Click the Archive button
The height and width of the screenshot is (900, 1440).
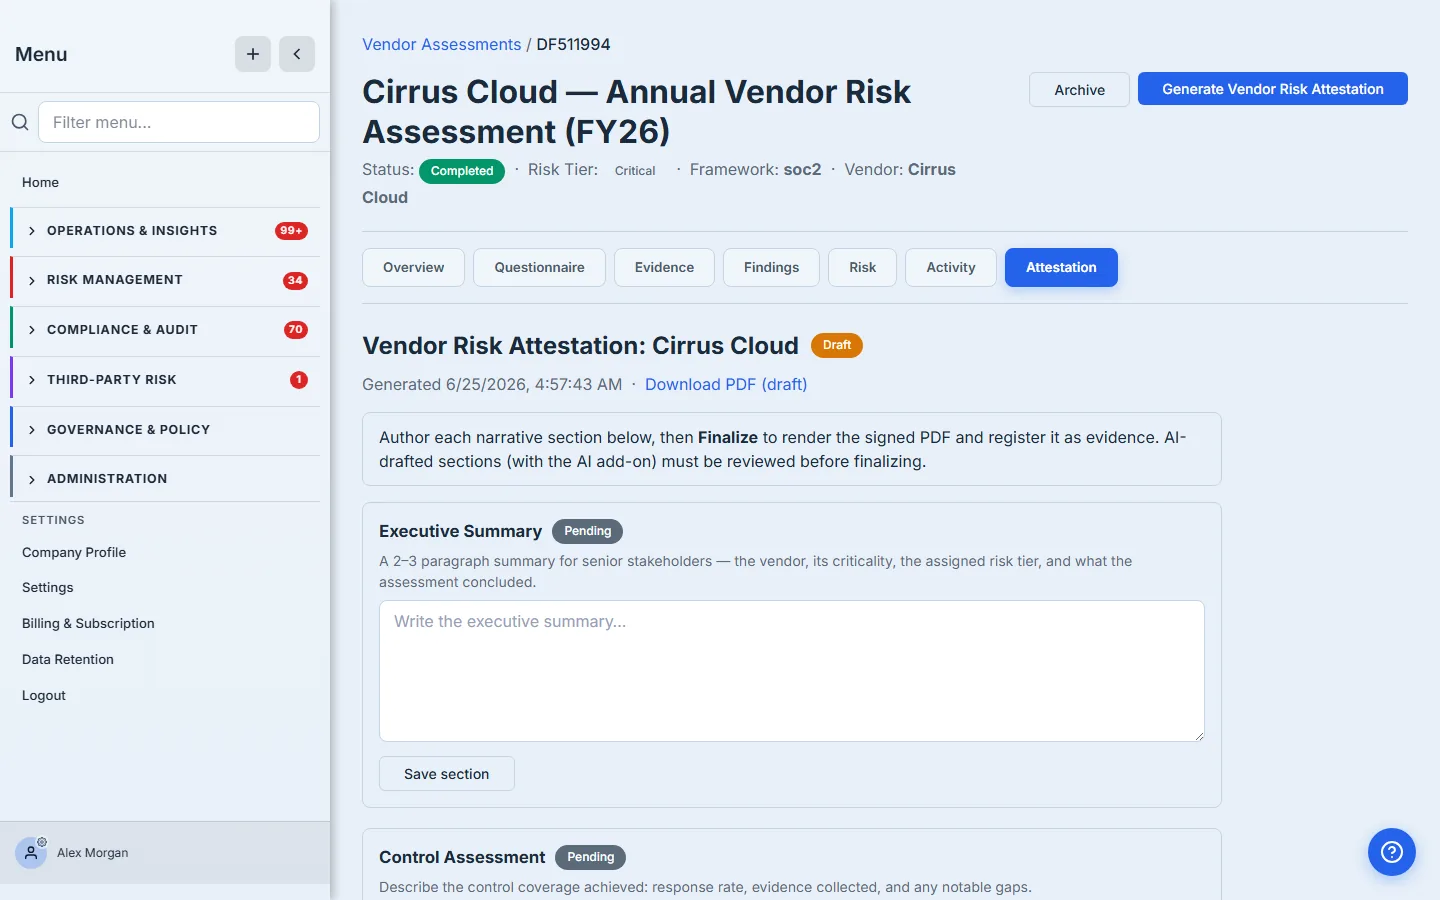[x=1079, y=89]
